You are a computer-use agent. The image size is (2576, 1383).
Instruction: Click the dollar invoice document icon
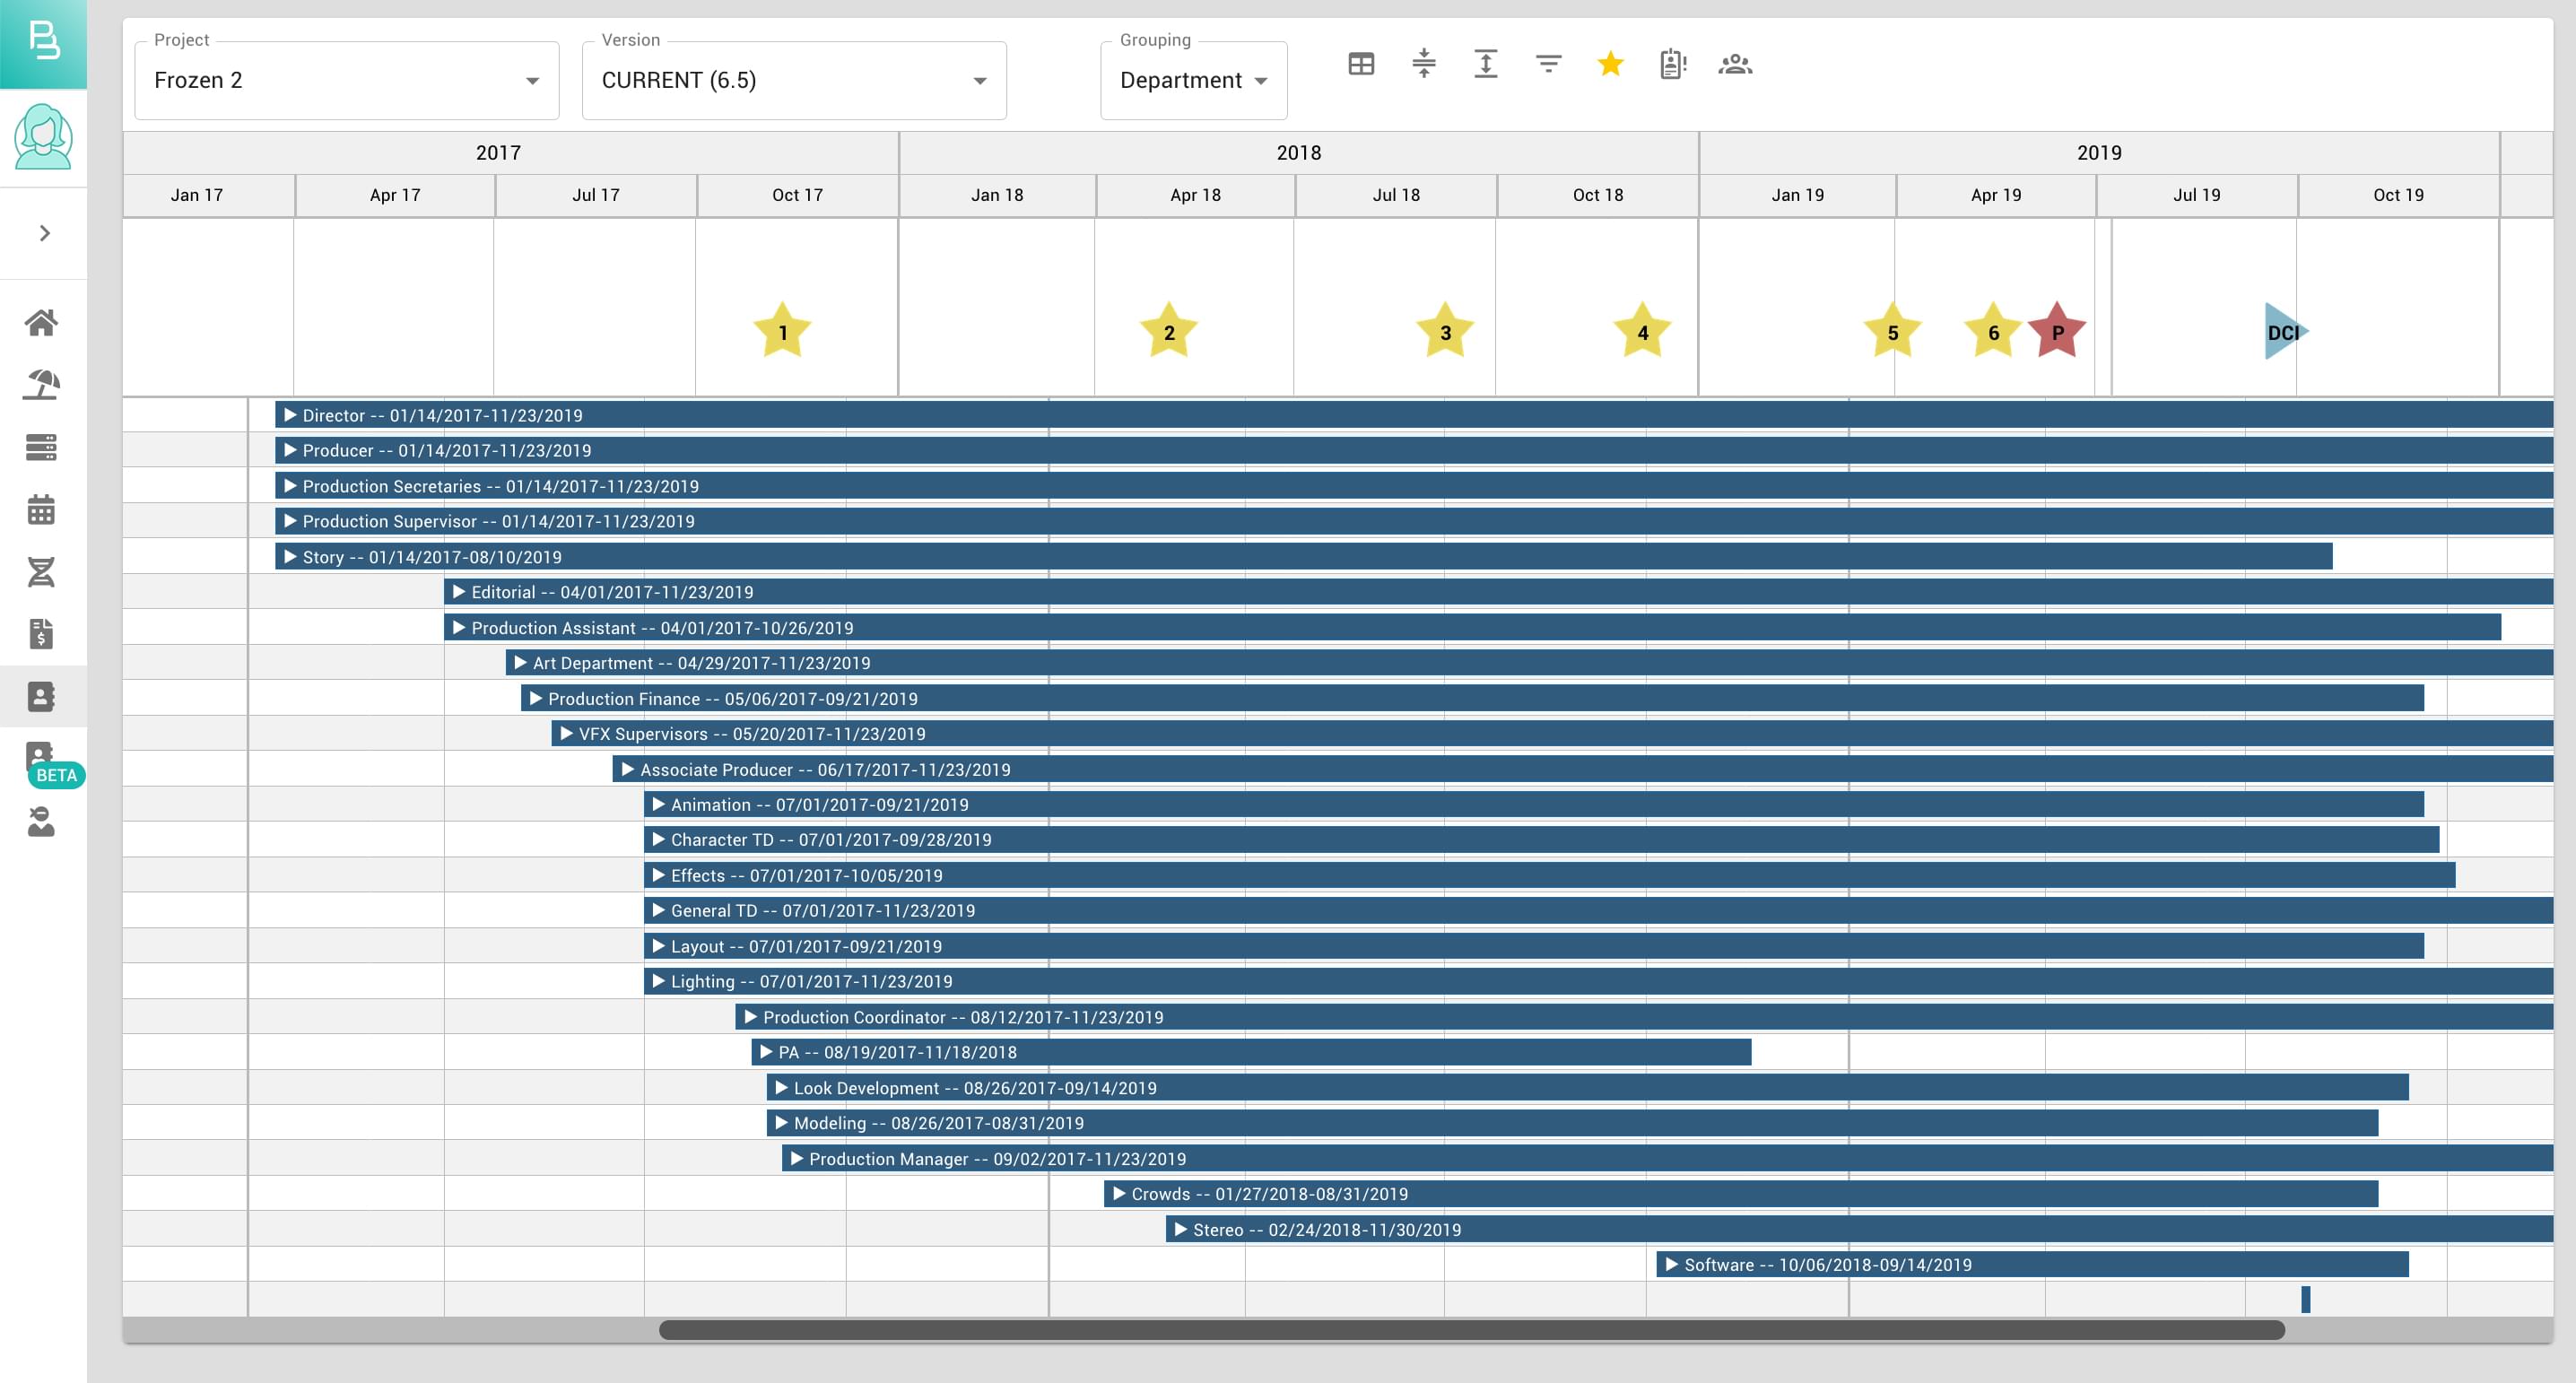tap(41, 634)
